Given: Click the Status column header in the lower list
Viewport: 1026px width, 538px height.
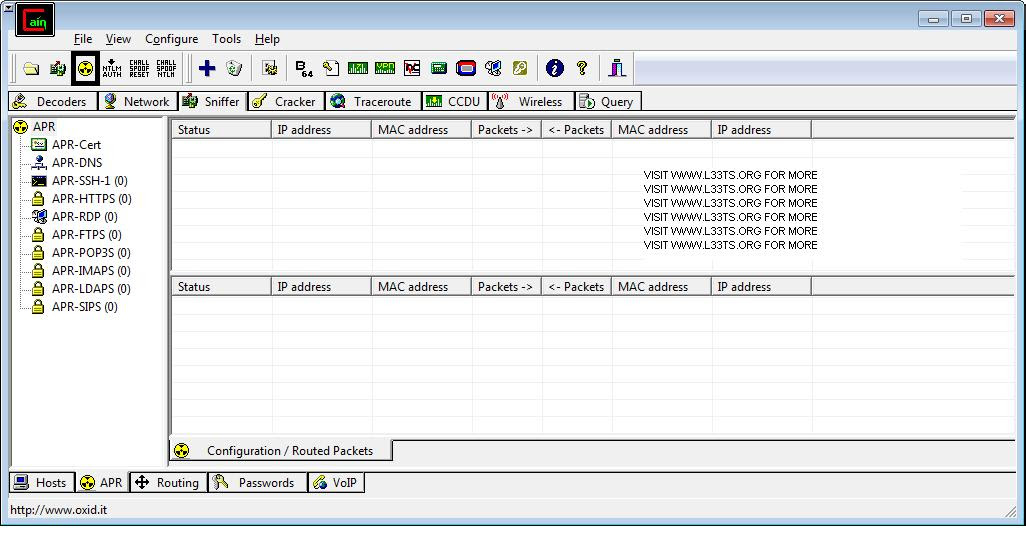Looking at the screenshot, I should [x=221, y=287].
